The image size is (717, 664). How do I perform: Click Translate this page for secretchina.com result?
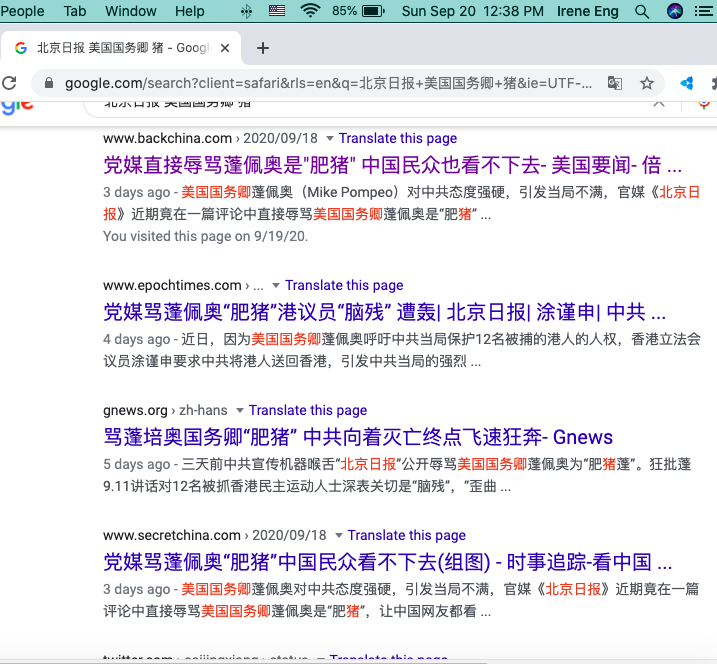[406, 535]
